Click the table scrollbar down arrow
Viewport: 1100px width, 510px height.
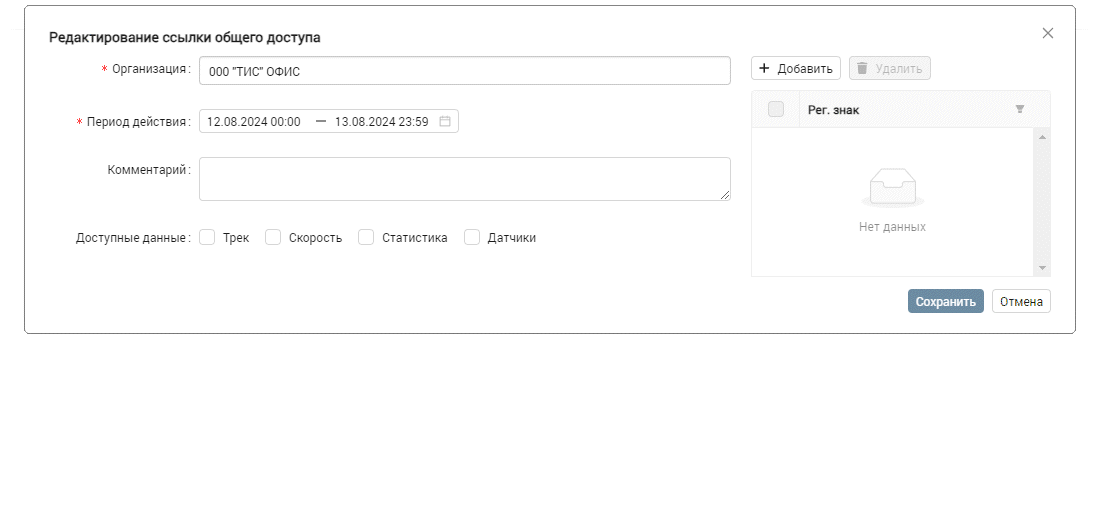[x=1042, y=268]
